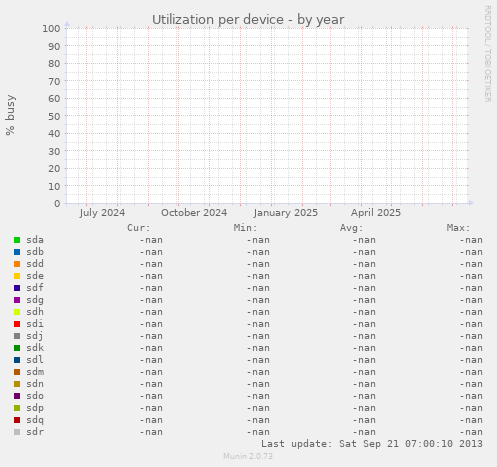Click the Max: column header
This screenshot has width=497, height=467.
(458, 228)
